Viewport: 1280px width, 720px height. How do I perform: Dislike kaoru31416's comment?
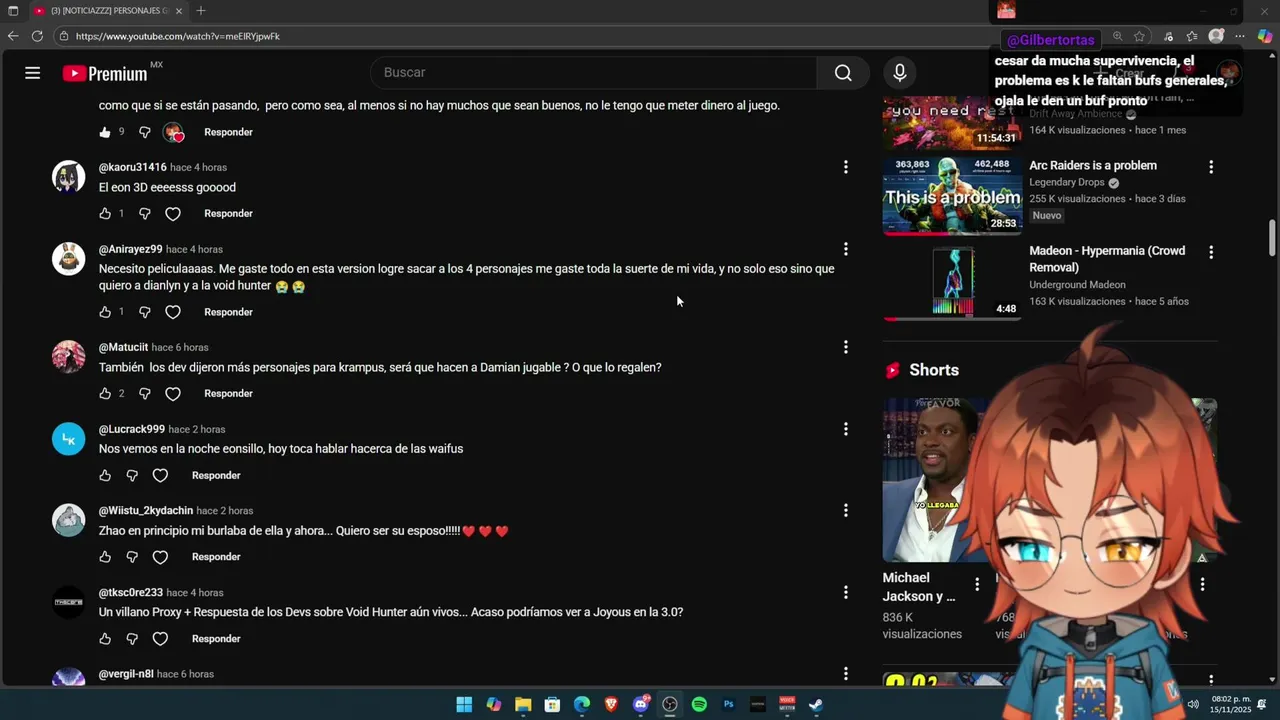pyautogui.click(x=144, y=214)
